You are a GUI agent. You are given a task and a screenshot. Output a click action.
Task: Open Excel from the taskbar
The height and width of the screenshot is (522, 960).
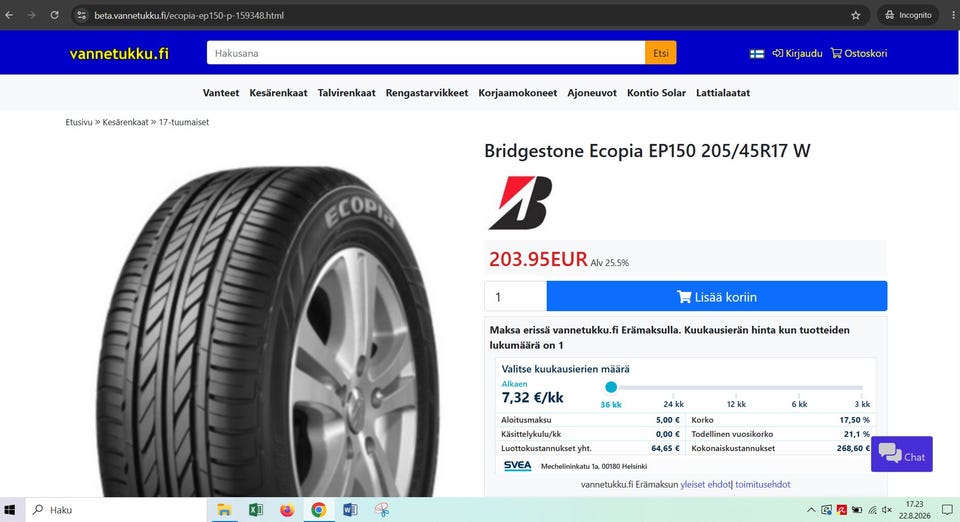pos(255,510)
